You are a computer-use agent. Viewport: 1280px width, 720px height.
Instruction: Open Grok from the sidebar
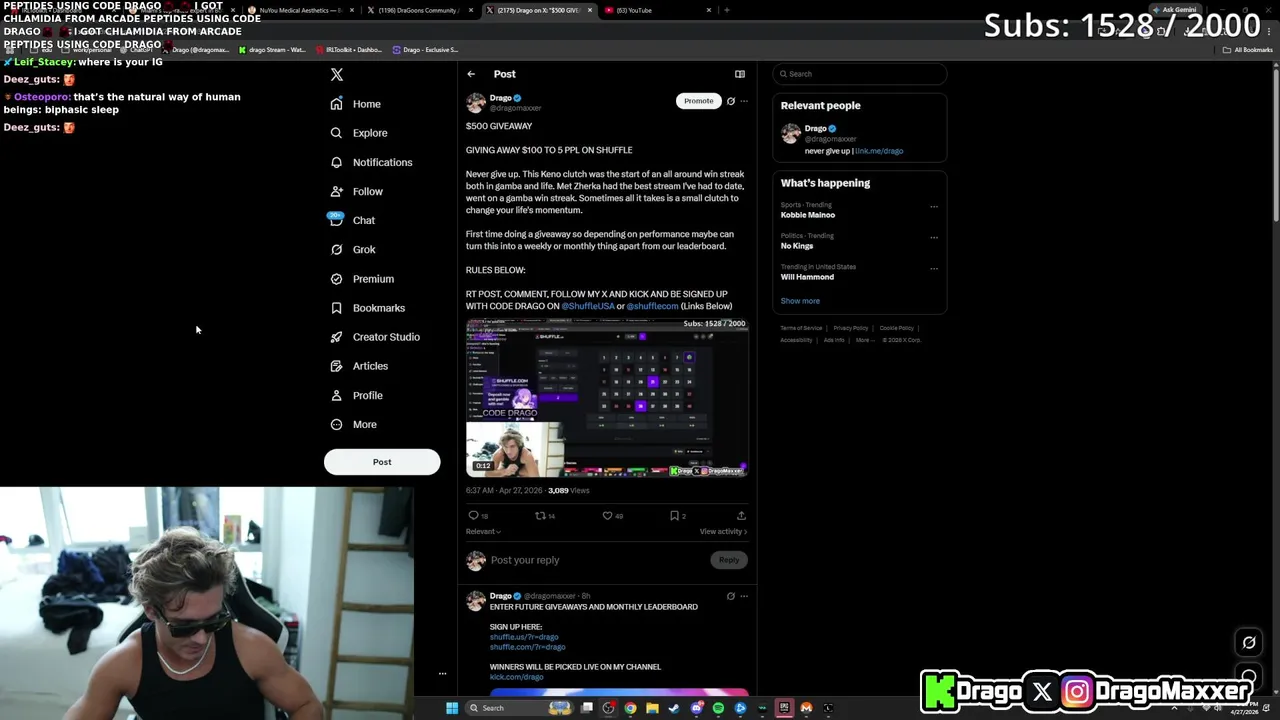353,249
